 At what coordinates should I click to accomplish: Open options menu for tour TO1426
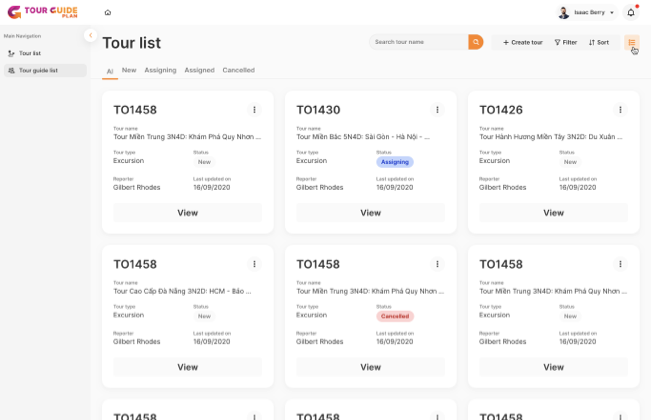click(620, 110)
